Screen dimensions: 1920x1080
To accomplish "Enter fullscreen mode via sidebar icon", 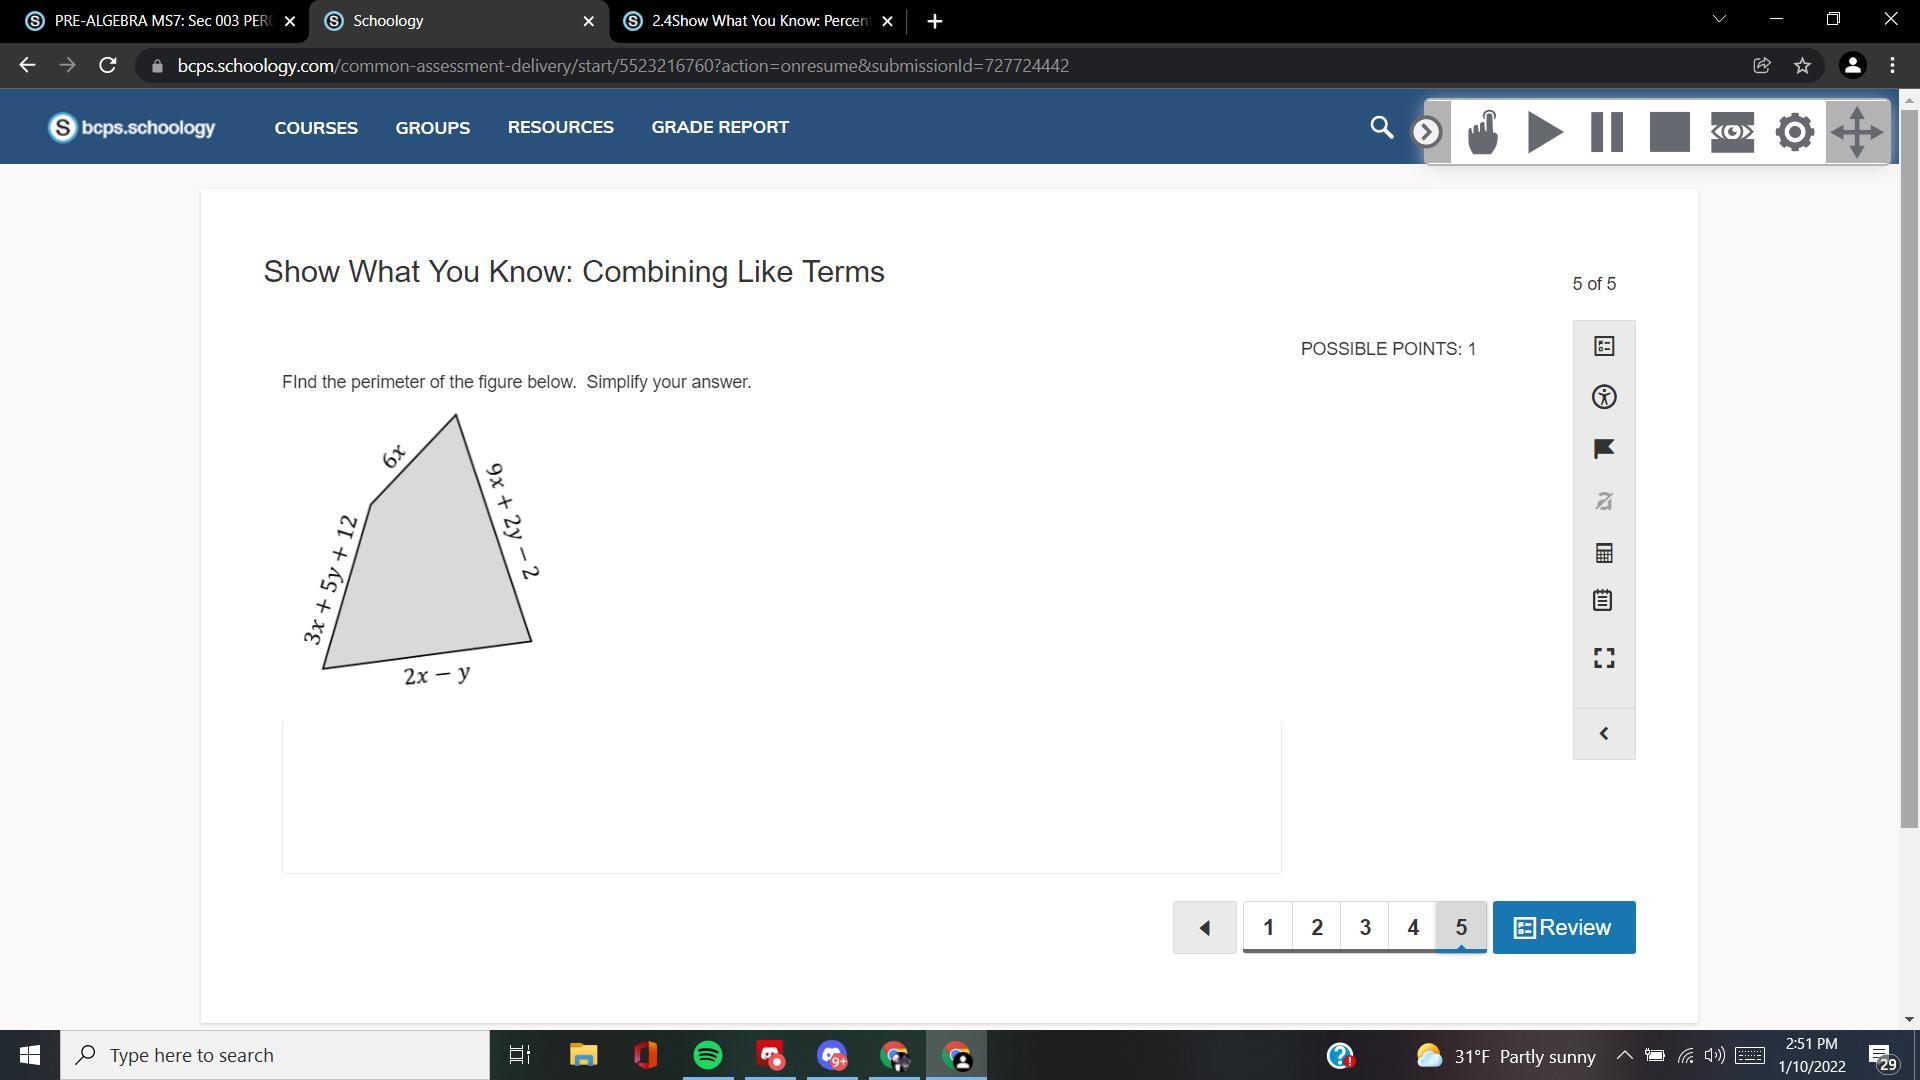I will 1604,658.
